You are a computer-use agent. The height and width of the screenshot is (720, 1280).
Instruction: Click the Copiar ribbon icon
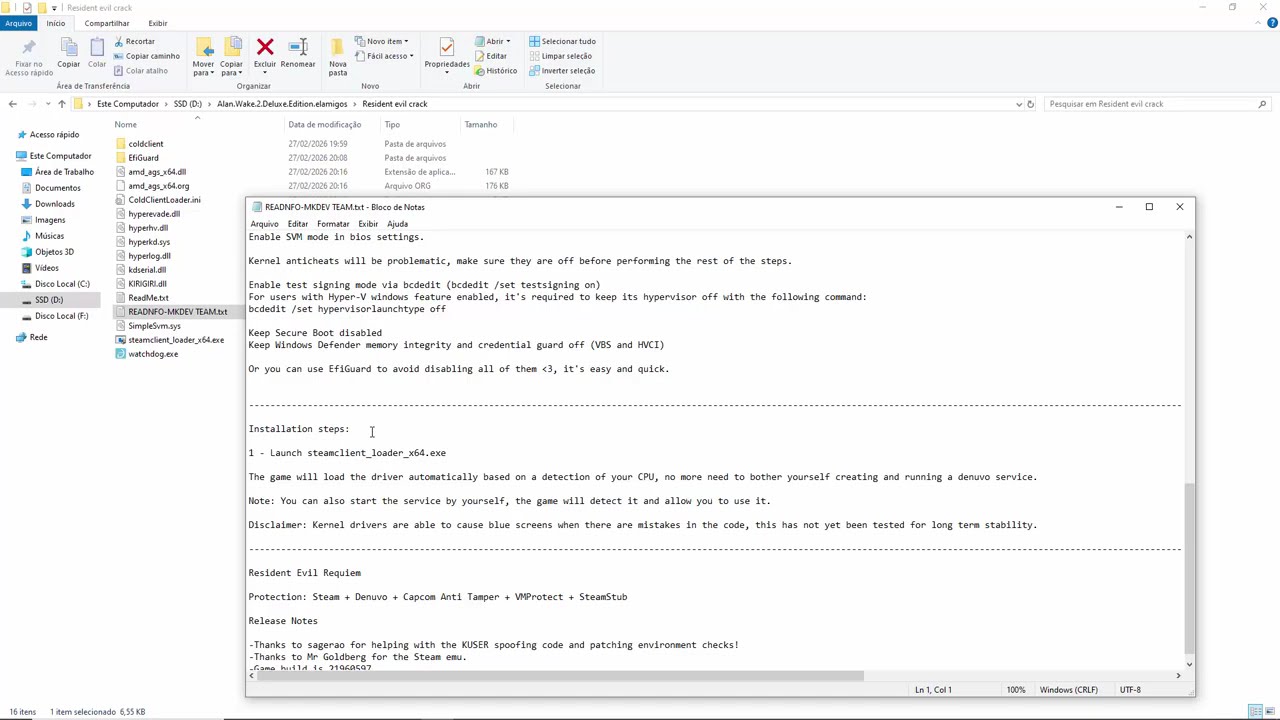68,48
